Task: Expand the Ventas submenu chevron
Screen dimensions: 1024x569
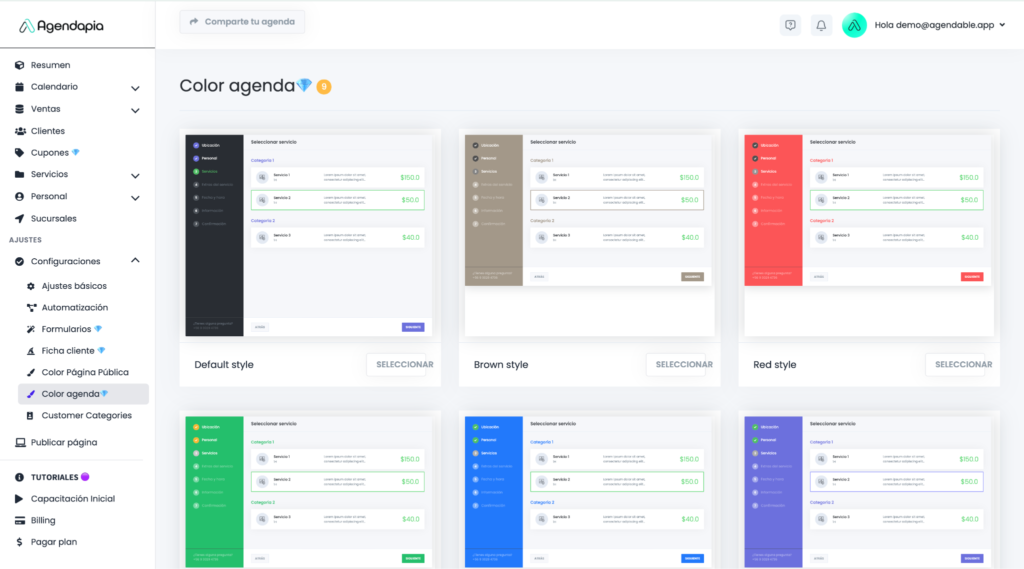Action: click(x=135, y=110)
